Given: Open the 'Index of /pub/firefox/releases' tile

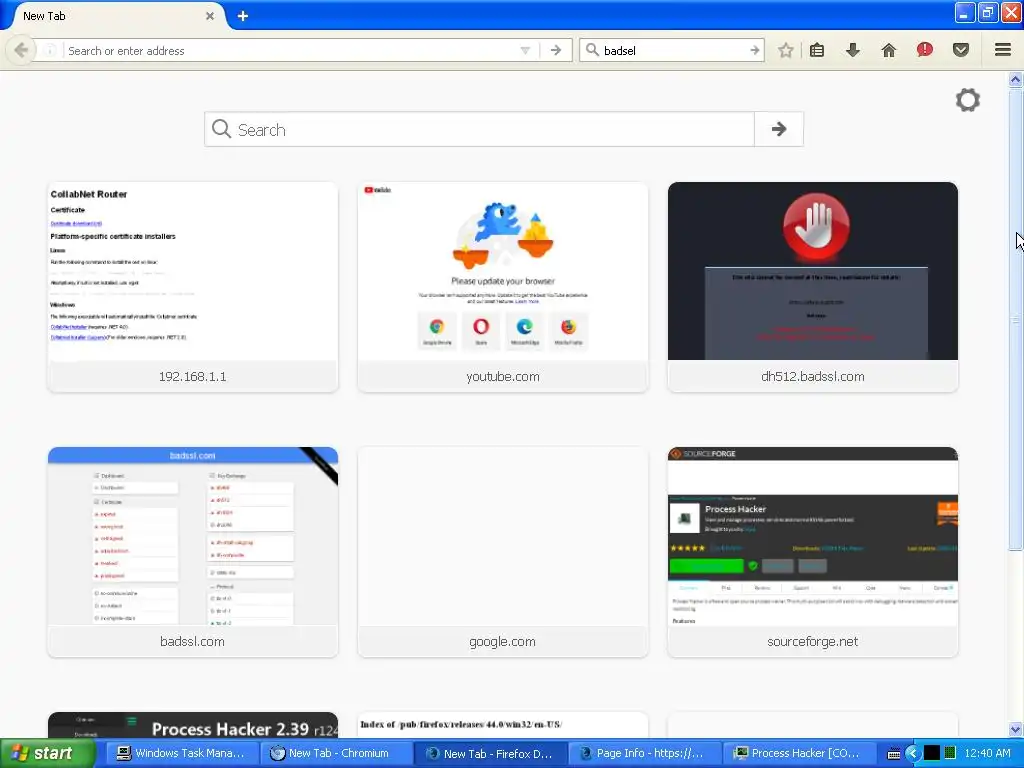Looking at the screenshot, I should 503,726.
